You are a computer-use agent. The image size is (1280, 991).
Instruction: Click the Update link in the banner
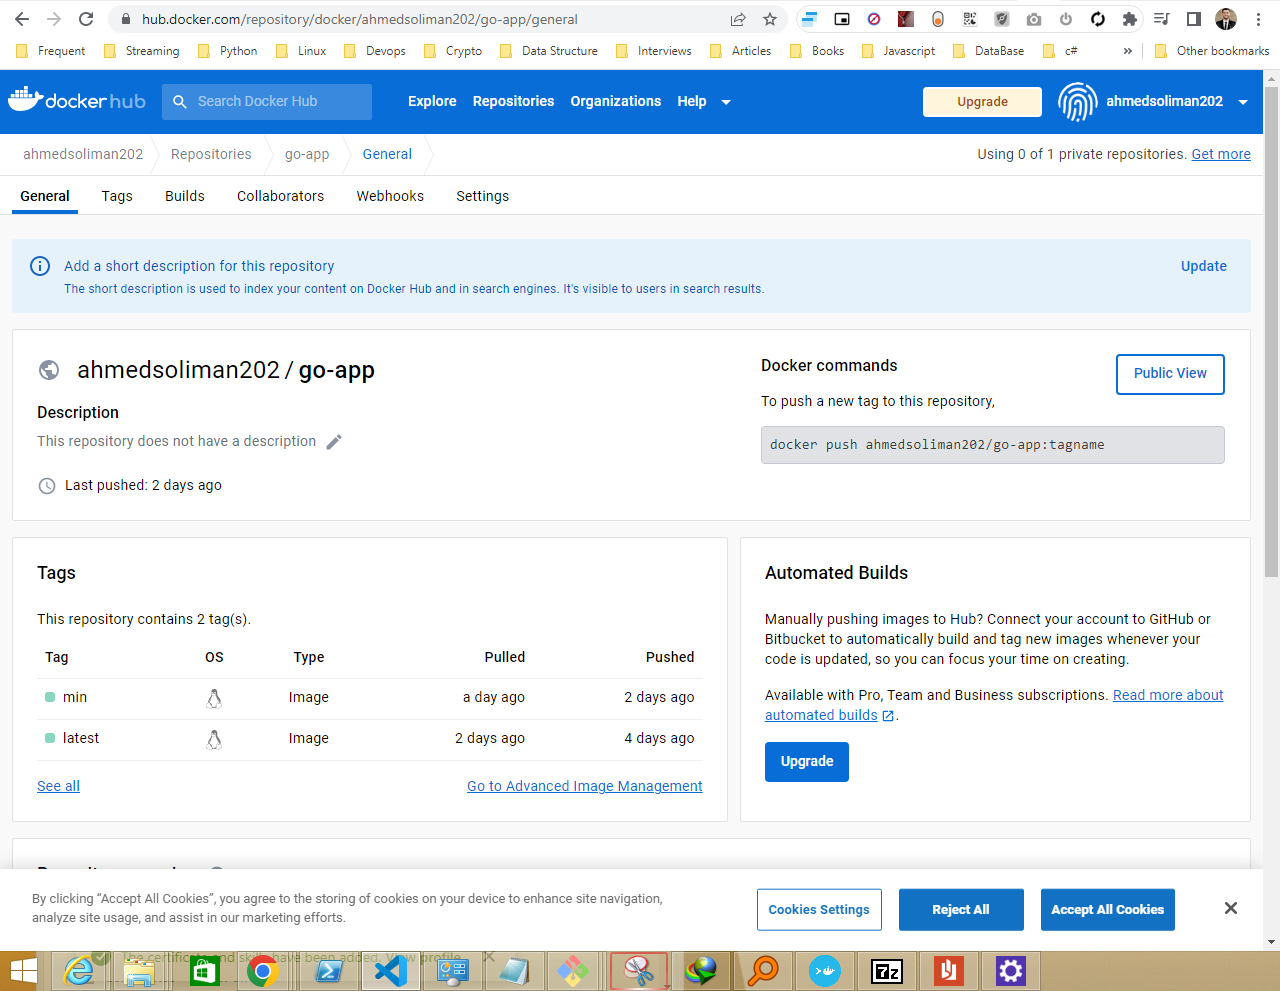coord(1204,266)
